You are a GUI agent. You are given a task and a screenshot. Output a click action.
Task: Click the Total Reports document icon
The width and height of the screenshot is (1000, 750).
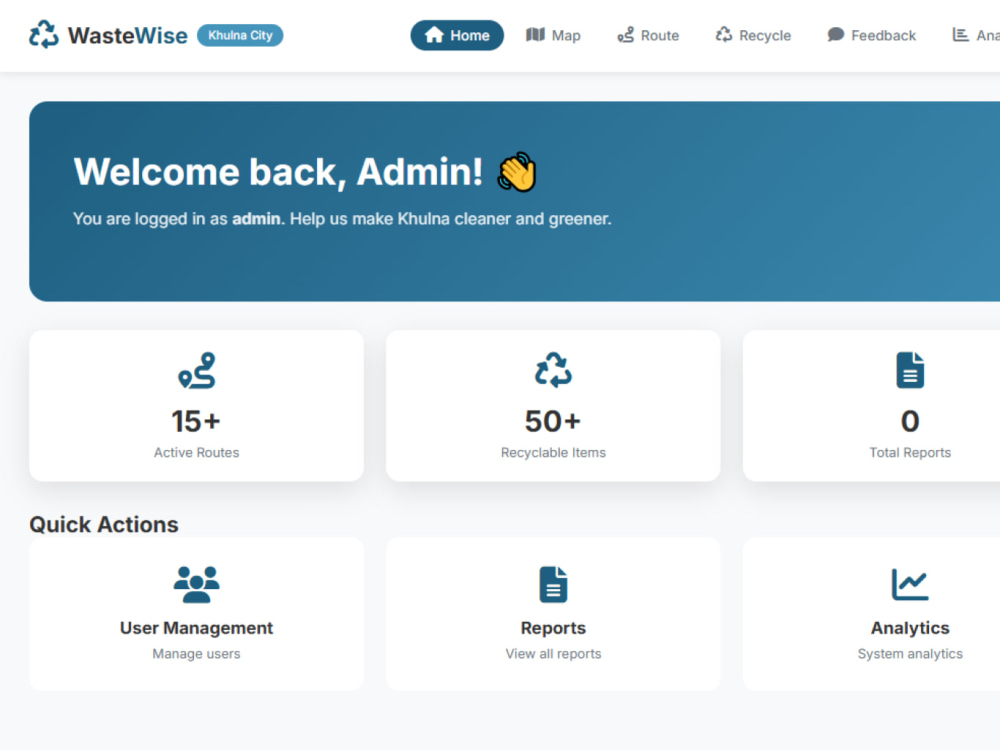pos(910,370)
